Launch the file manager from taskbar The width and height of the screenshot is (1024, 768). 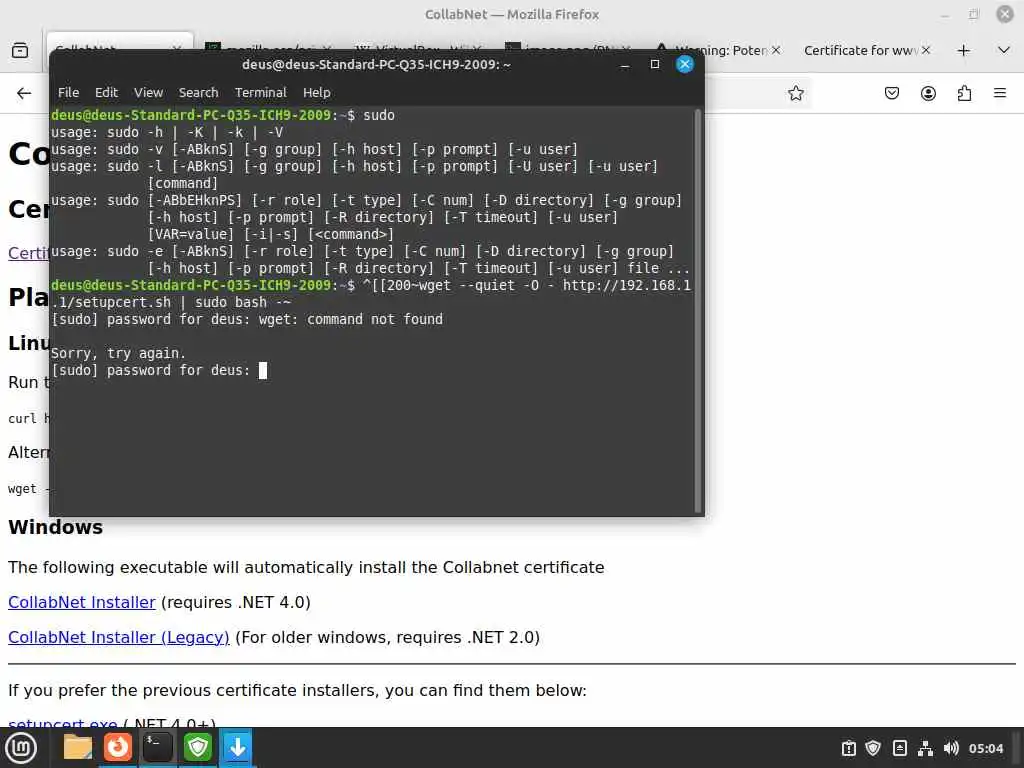pos(78,748)
